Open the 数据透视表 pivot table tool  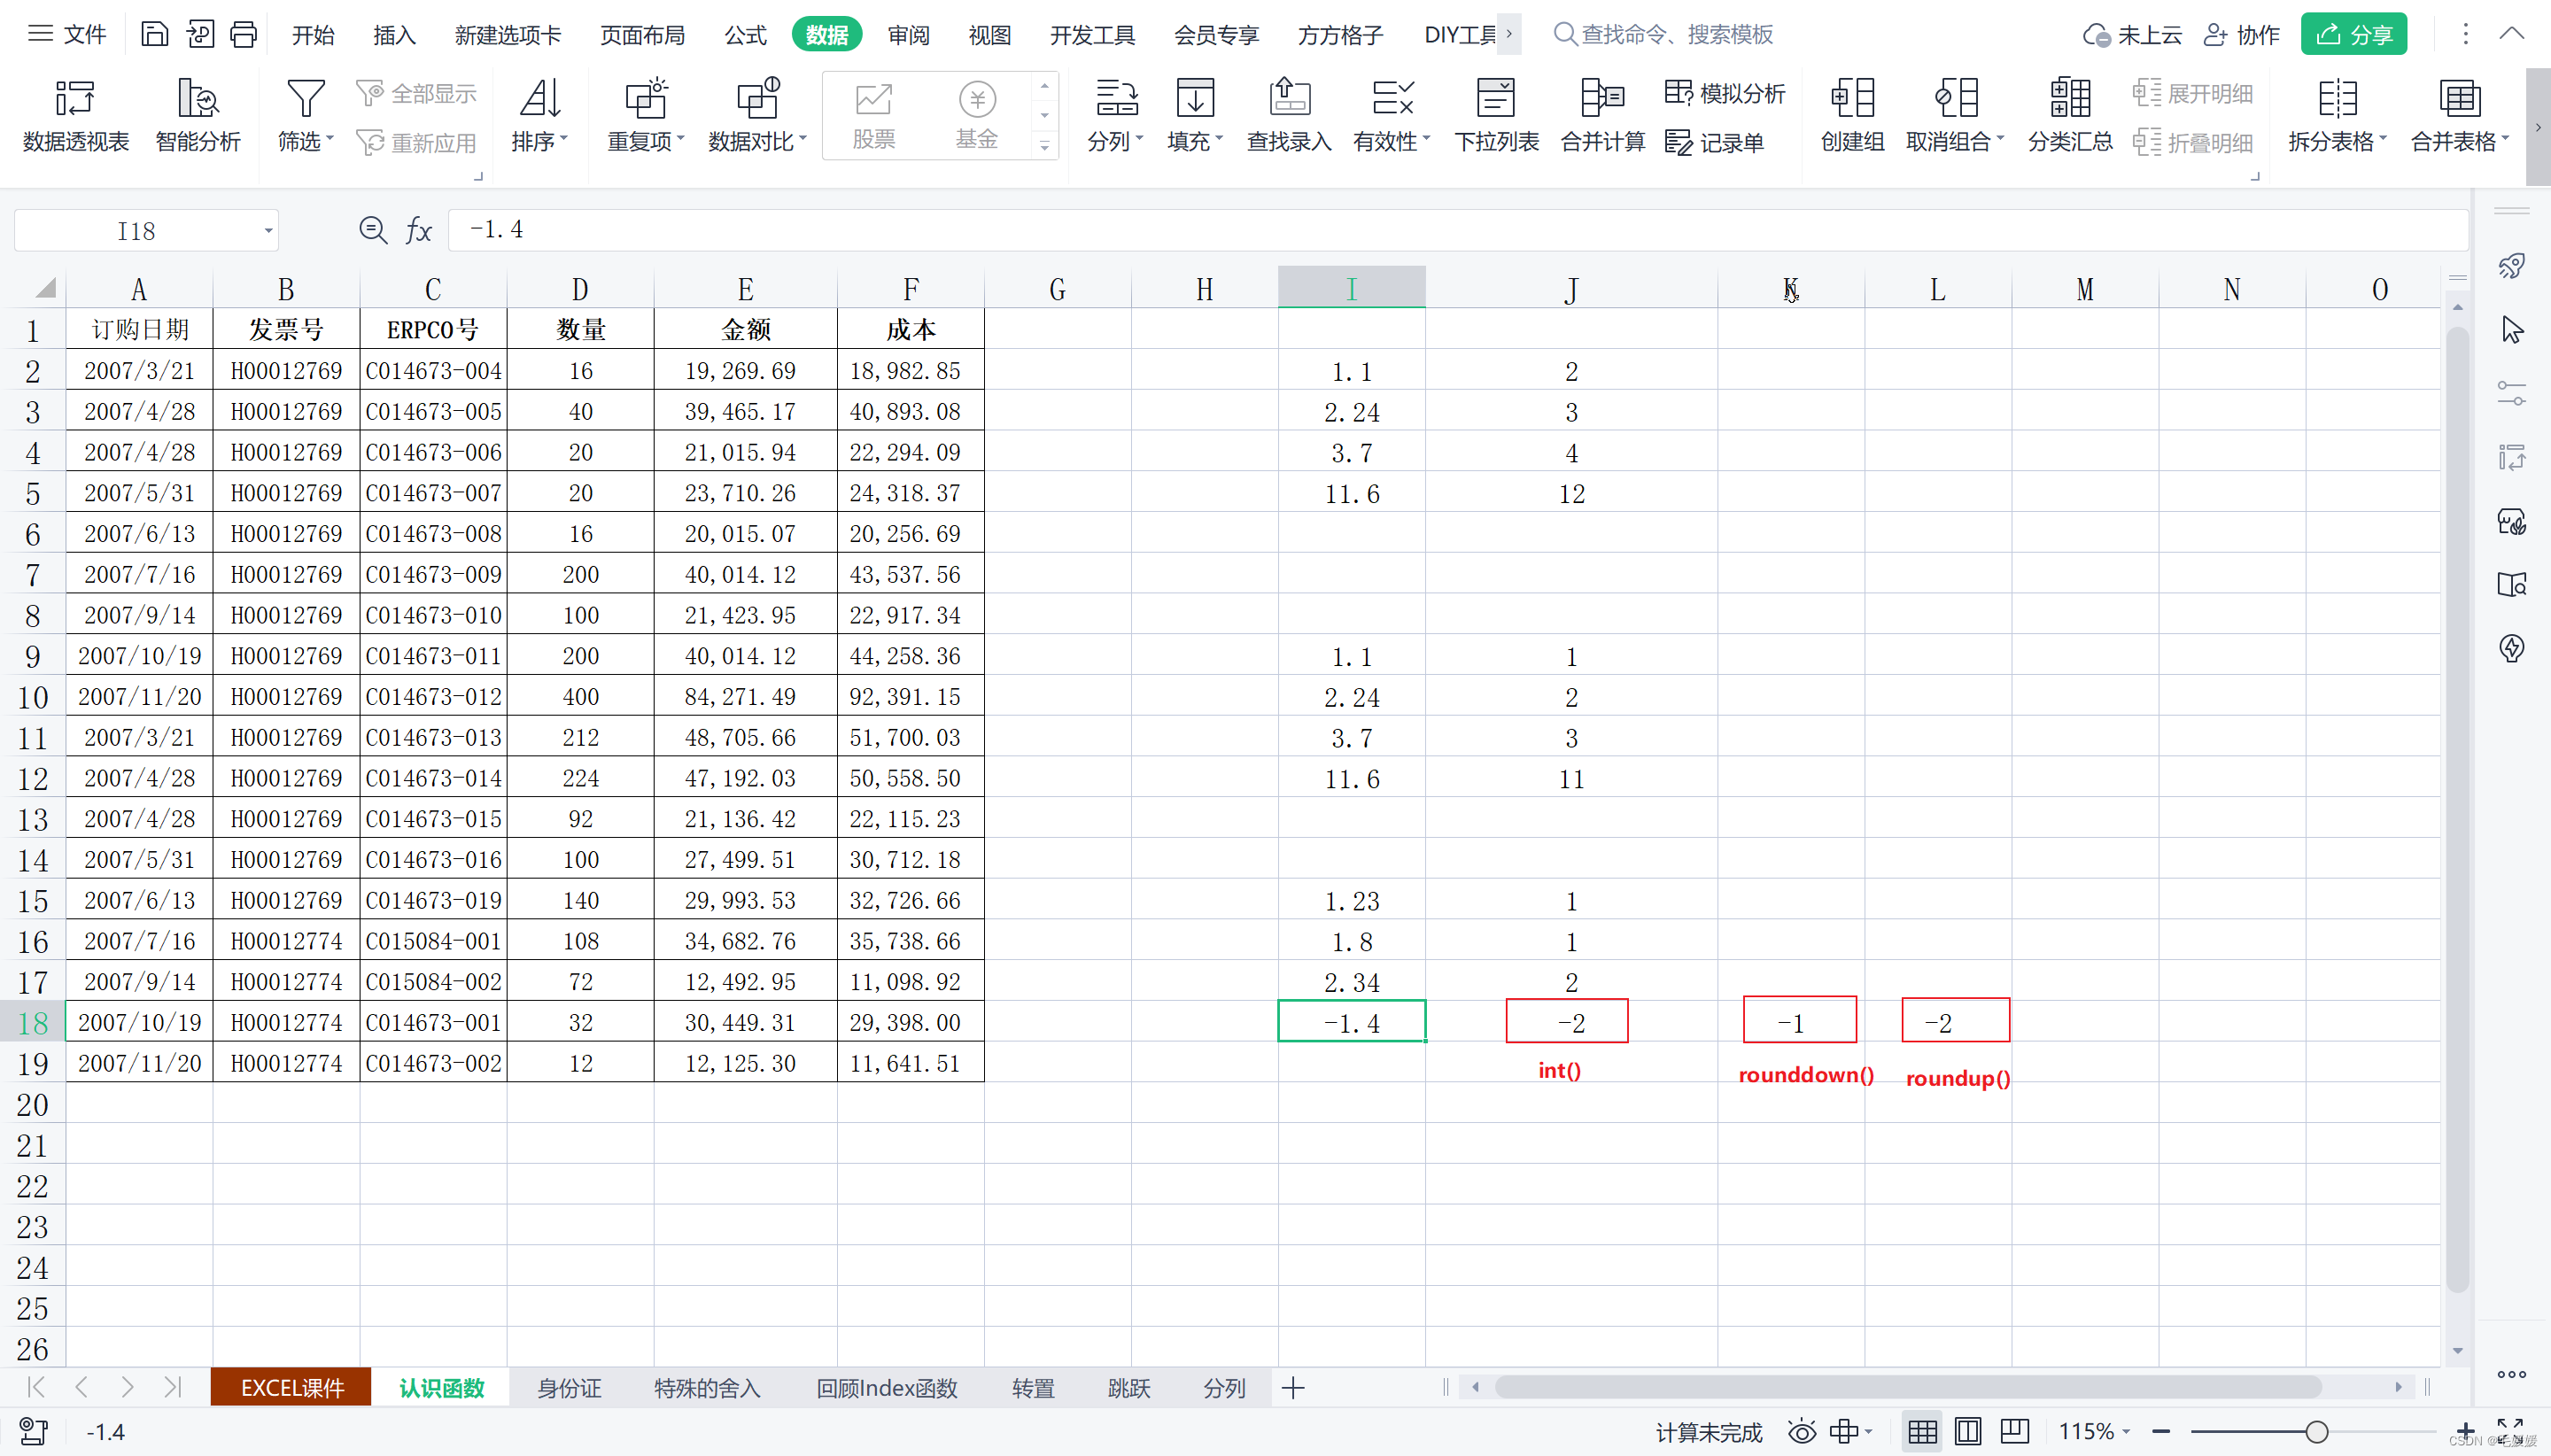(75, 116)
